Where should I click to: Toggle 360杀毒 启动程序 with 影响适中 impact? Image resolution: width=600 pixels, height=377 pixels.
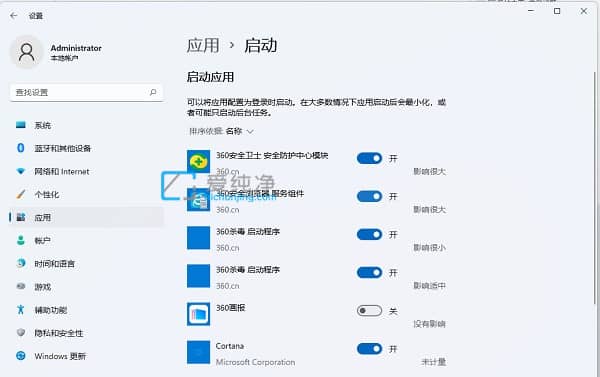[369, 273]
